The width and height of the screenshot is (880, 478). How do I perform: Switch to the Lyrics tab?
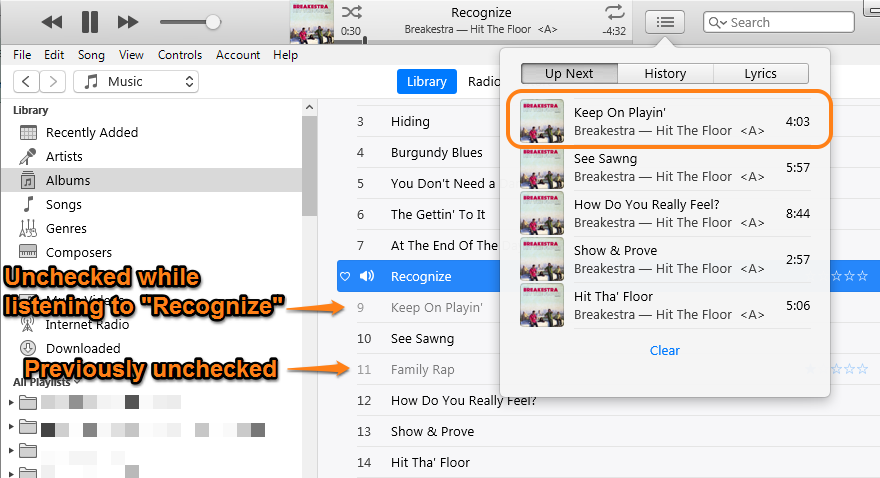[760, 73]
